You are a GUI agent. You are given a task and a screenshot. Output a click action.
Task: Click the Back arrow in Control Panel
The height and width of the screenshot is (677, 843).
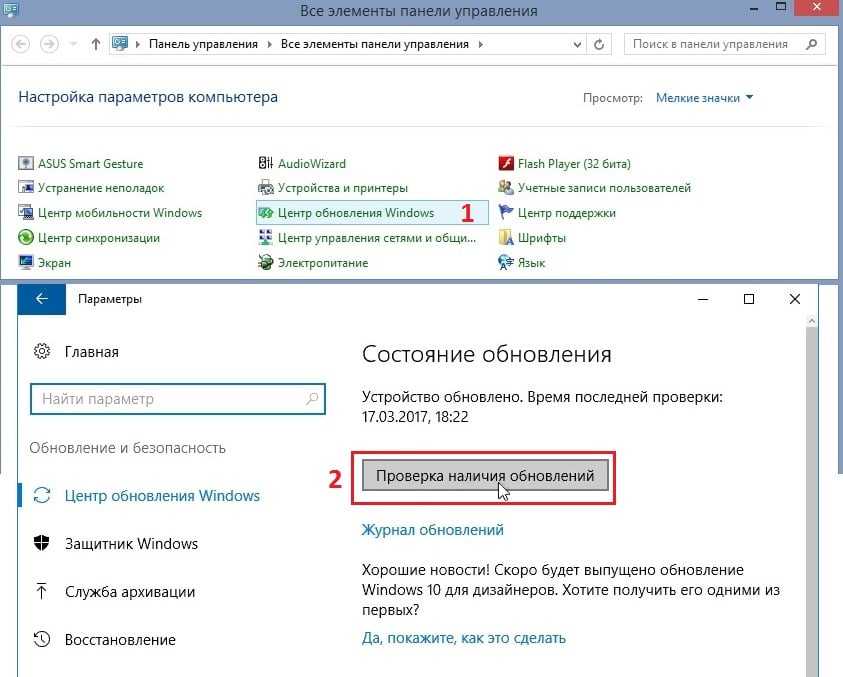20,44
